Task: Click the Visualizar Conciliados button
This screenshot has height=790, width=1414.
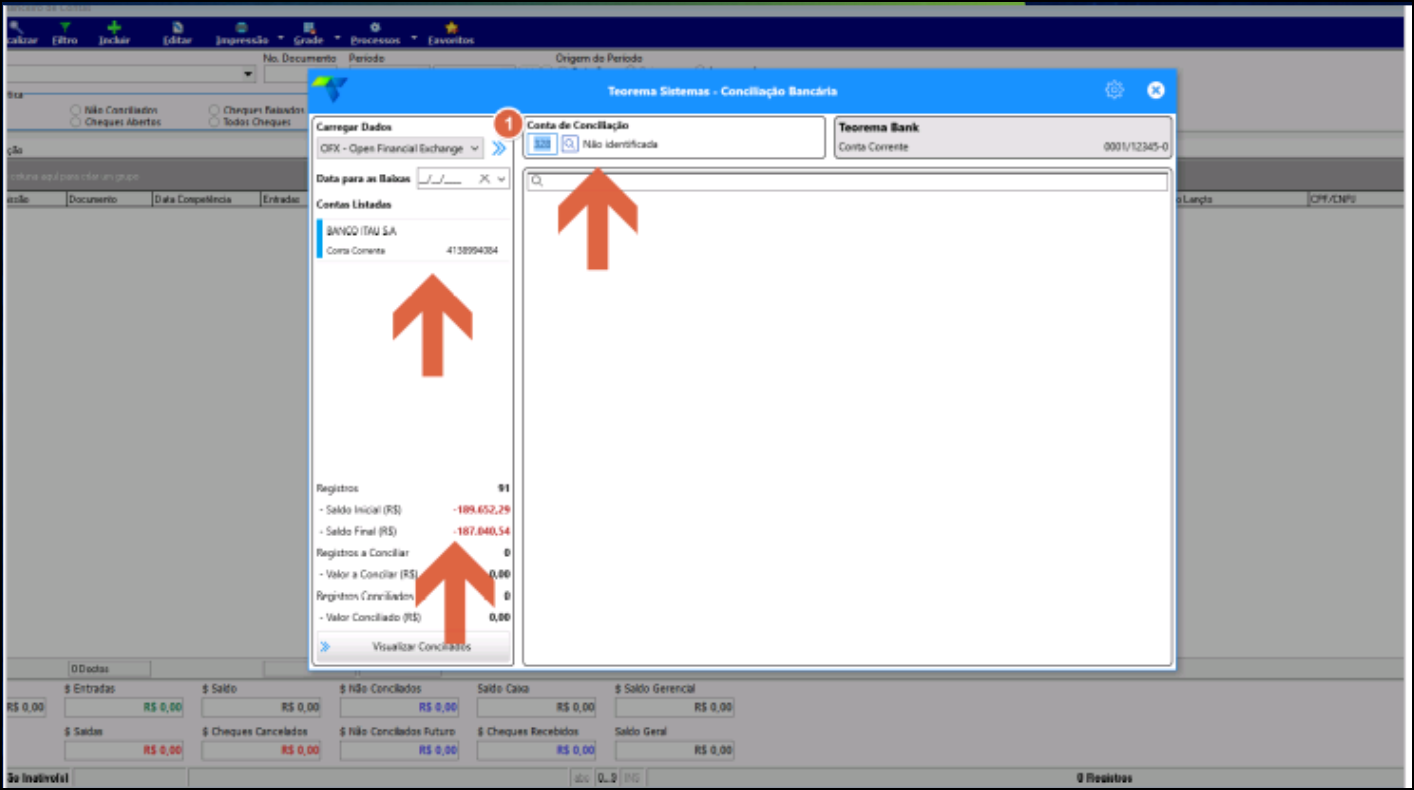Action: 413,647
